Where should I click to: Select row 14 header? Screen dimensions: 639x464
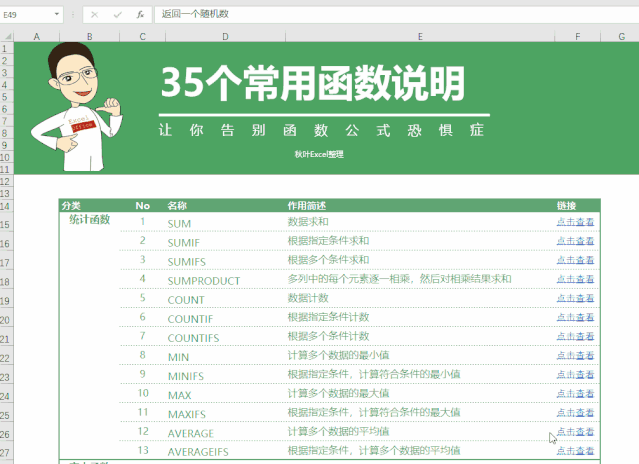[6, 206]
